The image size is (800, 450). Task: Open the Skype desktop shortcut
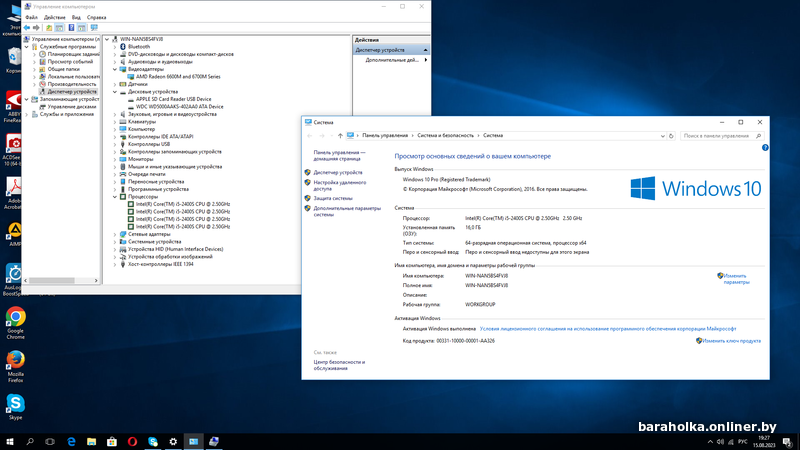click(x=15, y=407)
